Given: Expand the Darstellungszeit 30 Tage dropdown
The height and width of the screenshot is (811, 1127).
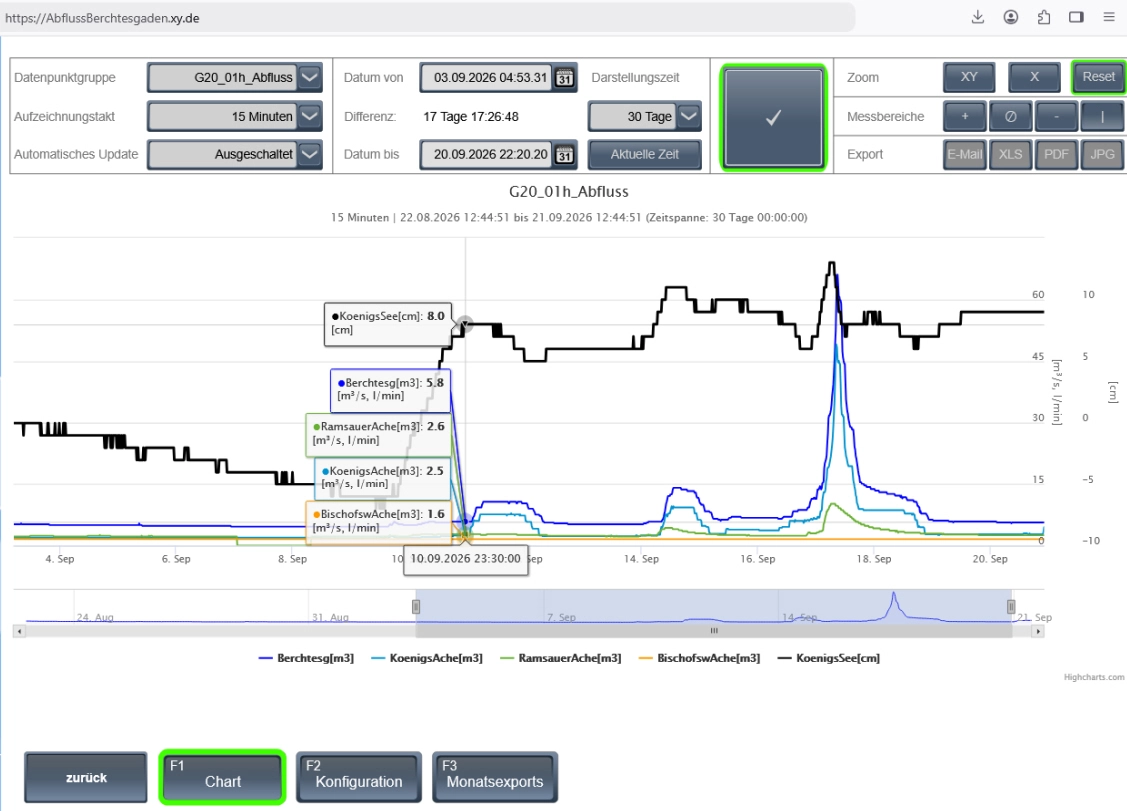Looking at the screenshot, I should tap(689, 116).
